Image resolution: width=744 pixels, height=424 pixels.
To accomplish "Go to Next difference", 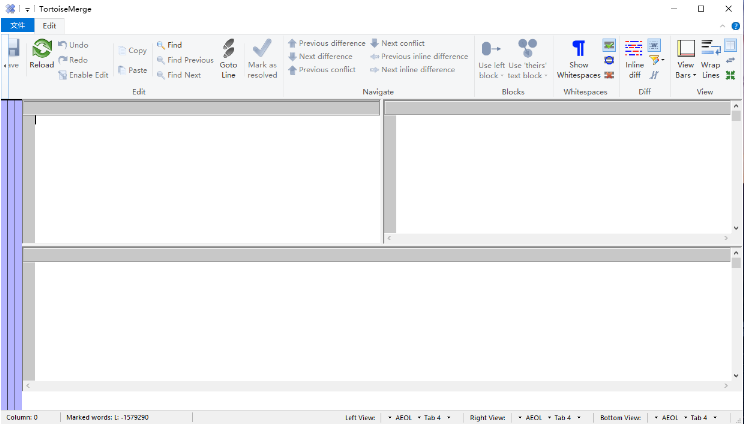I will 320,56.
